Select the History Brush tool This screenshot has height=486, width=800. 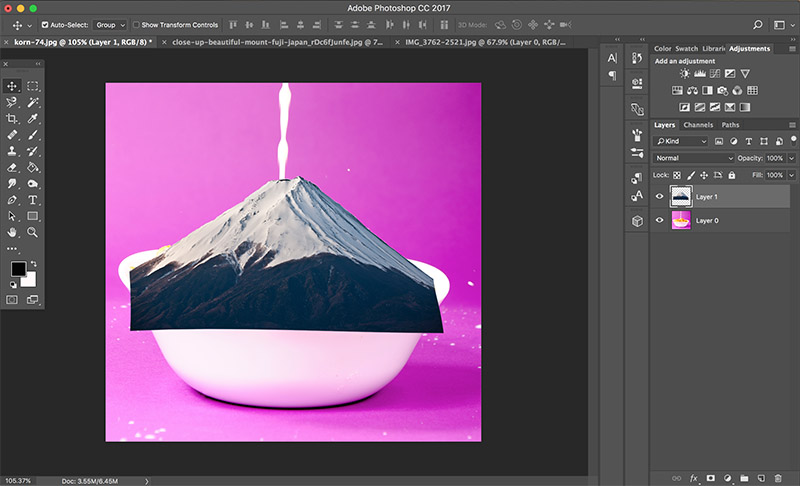[33, 151]
